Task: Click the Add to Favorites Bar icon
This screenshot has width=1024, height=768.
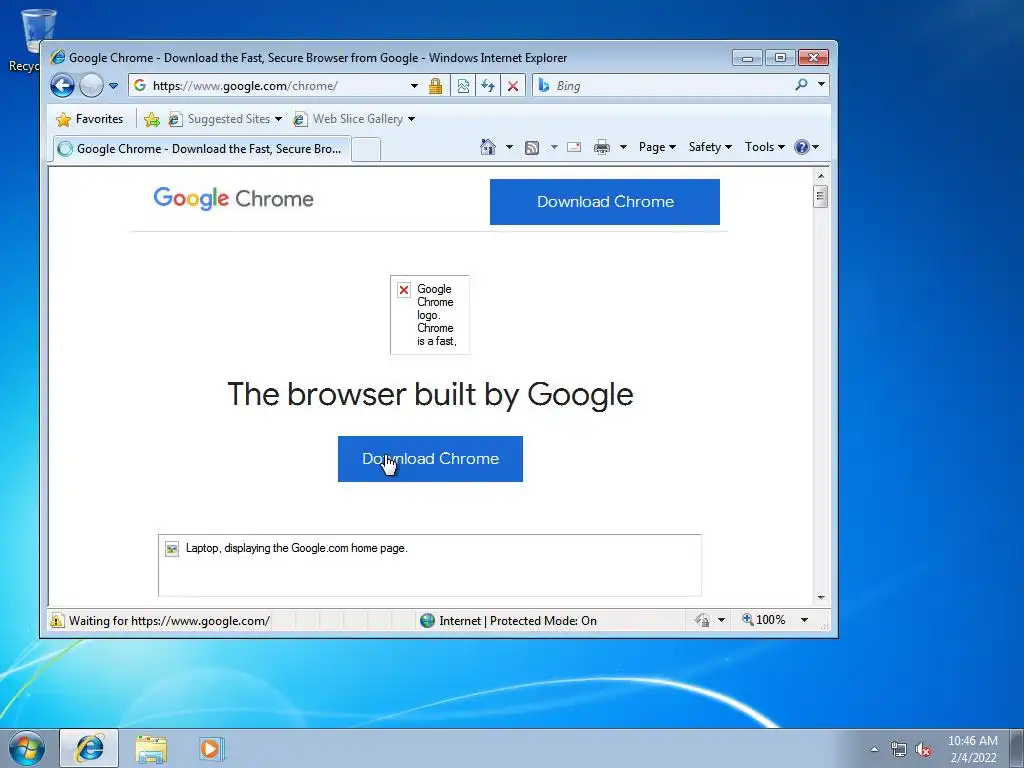Action: coord(152,119)
